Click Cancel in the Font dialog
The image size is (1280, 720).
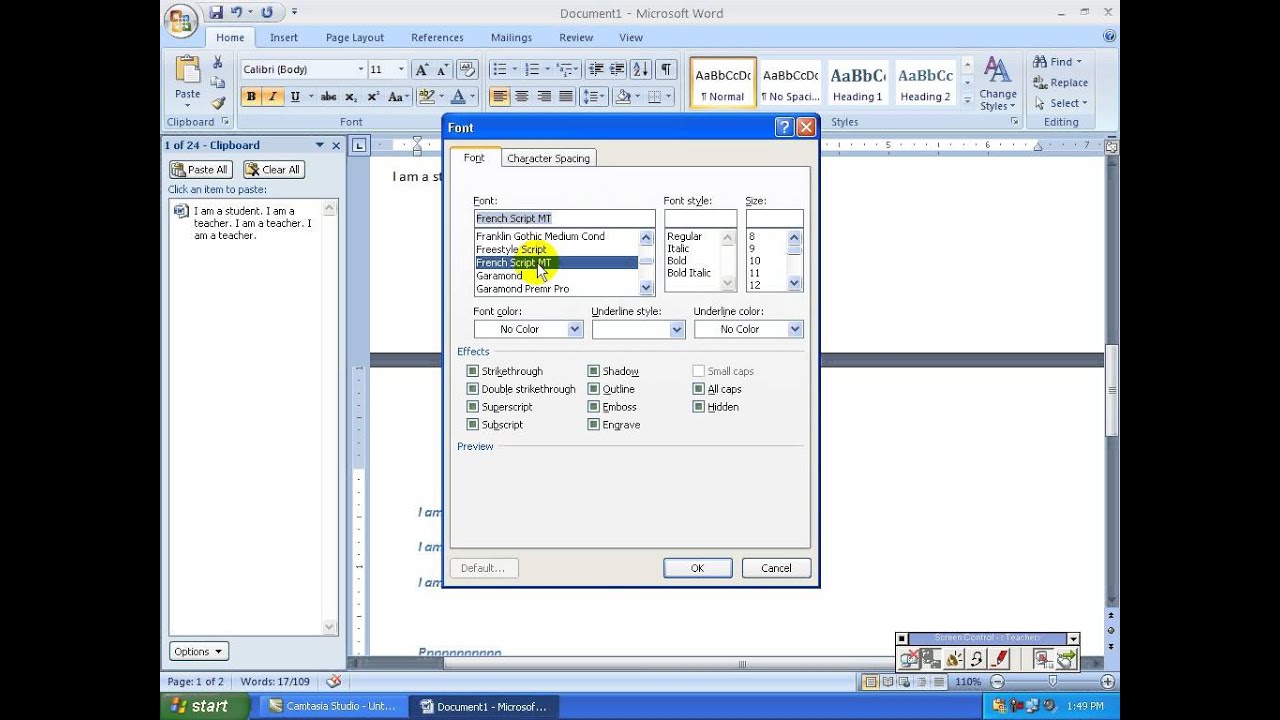(776, 568)
